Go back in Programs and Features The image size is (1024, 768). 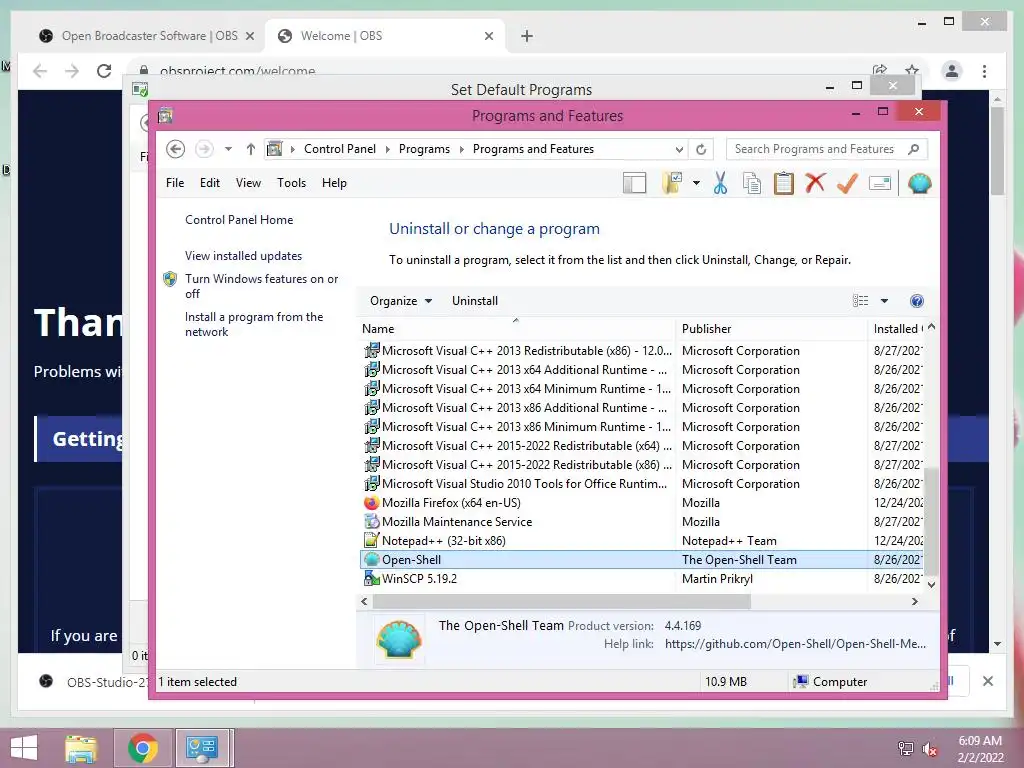click(175, 149)
